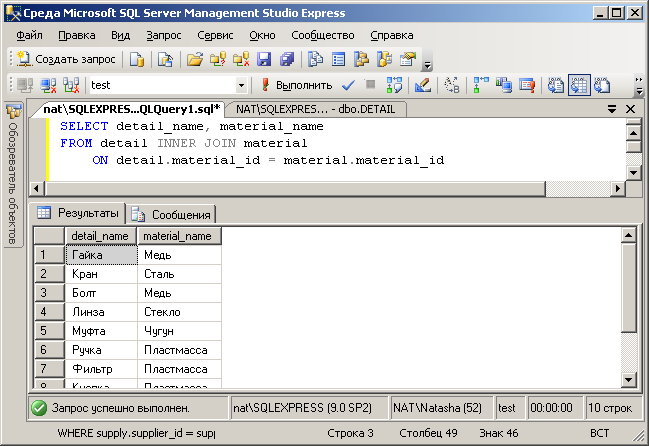Open the Вид menu
The width and height of the screenshot is (649, 446).
pyautogui.click(x=120, y=36)
